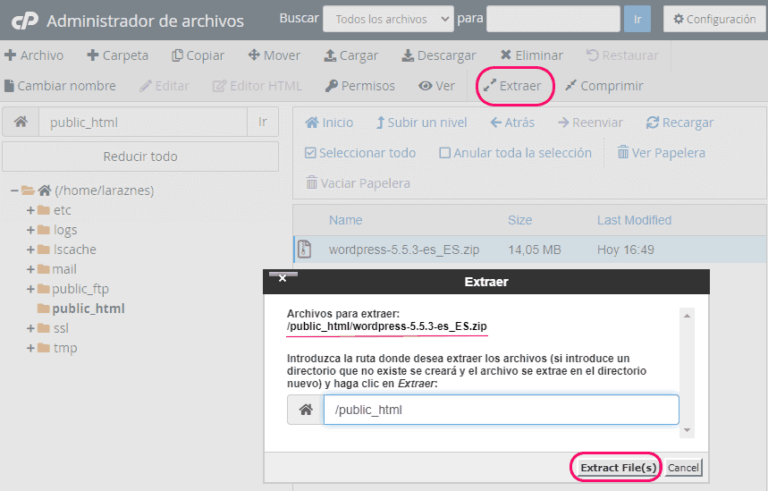This screenshot has width=768, height=491.
Task: Click the Extraer toolbar icon
Action: point(489,86)
